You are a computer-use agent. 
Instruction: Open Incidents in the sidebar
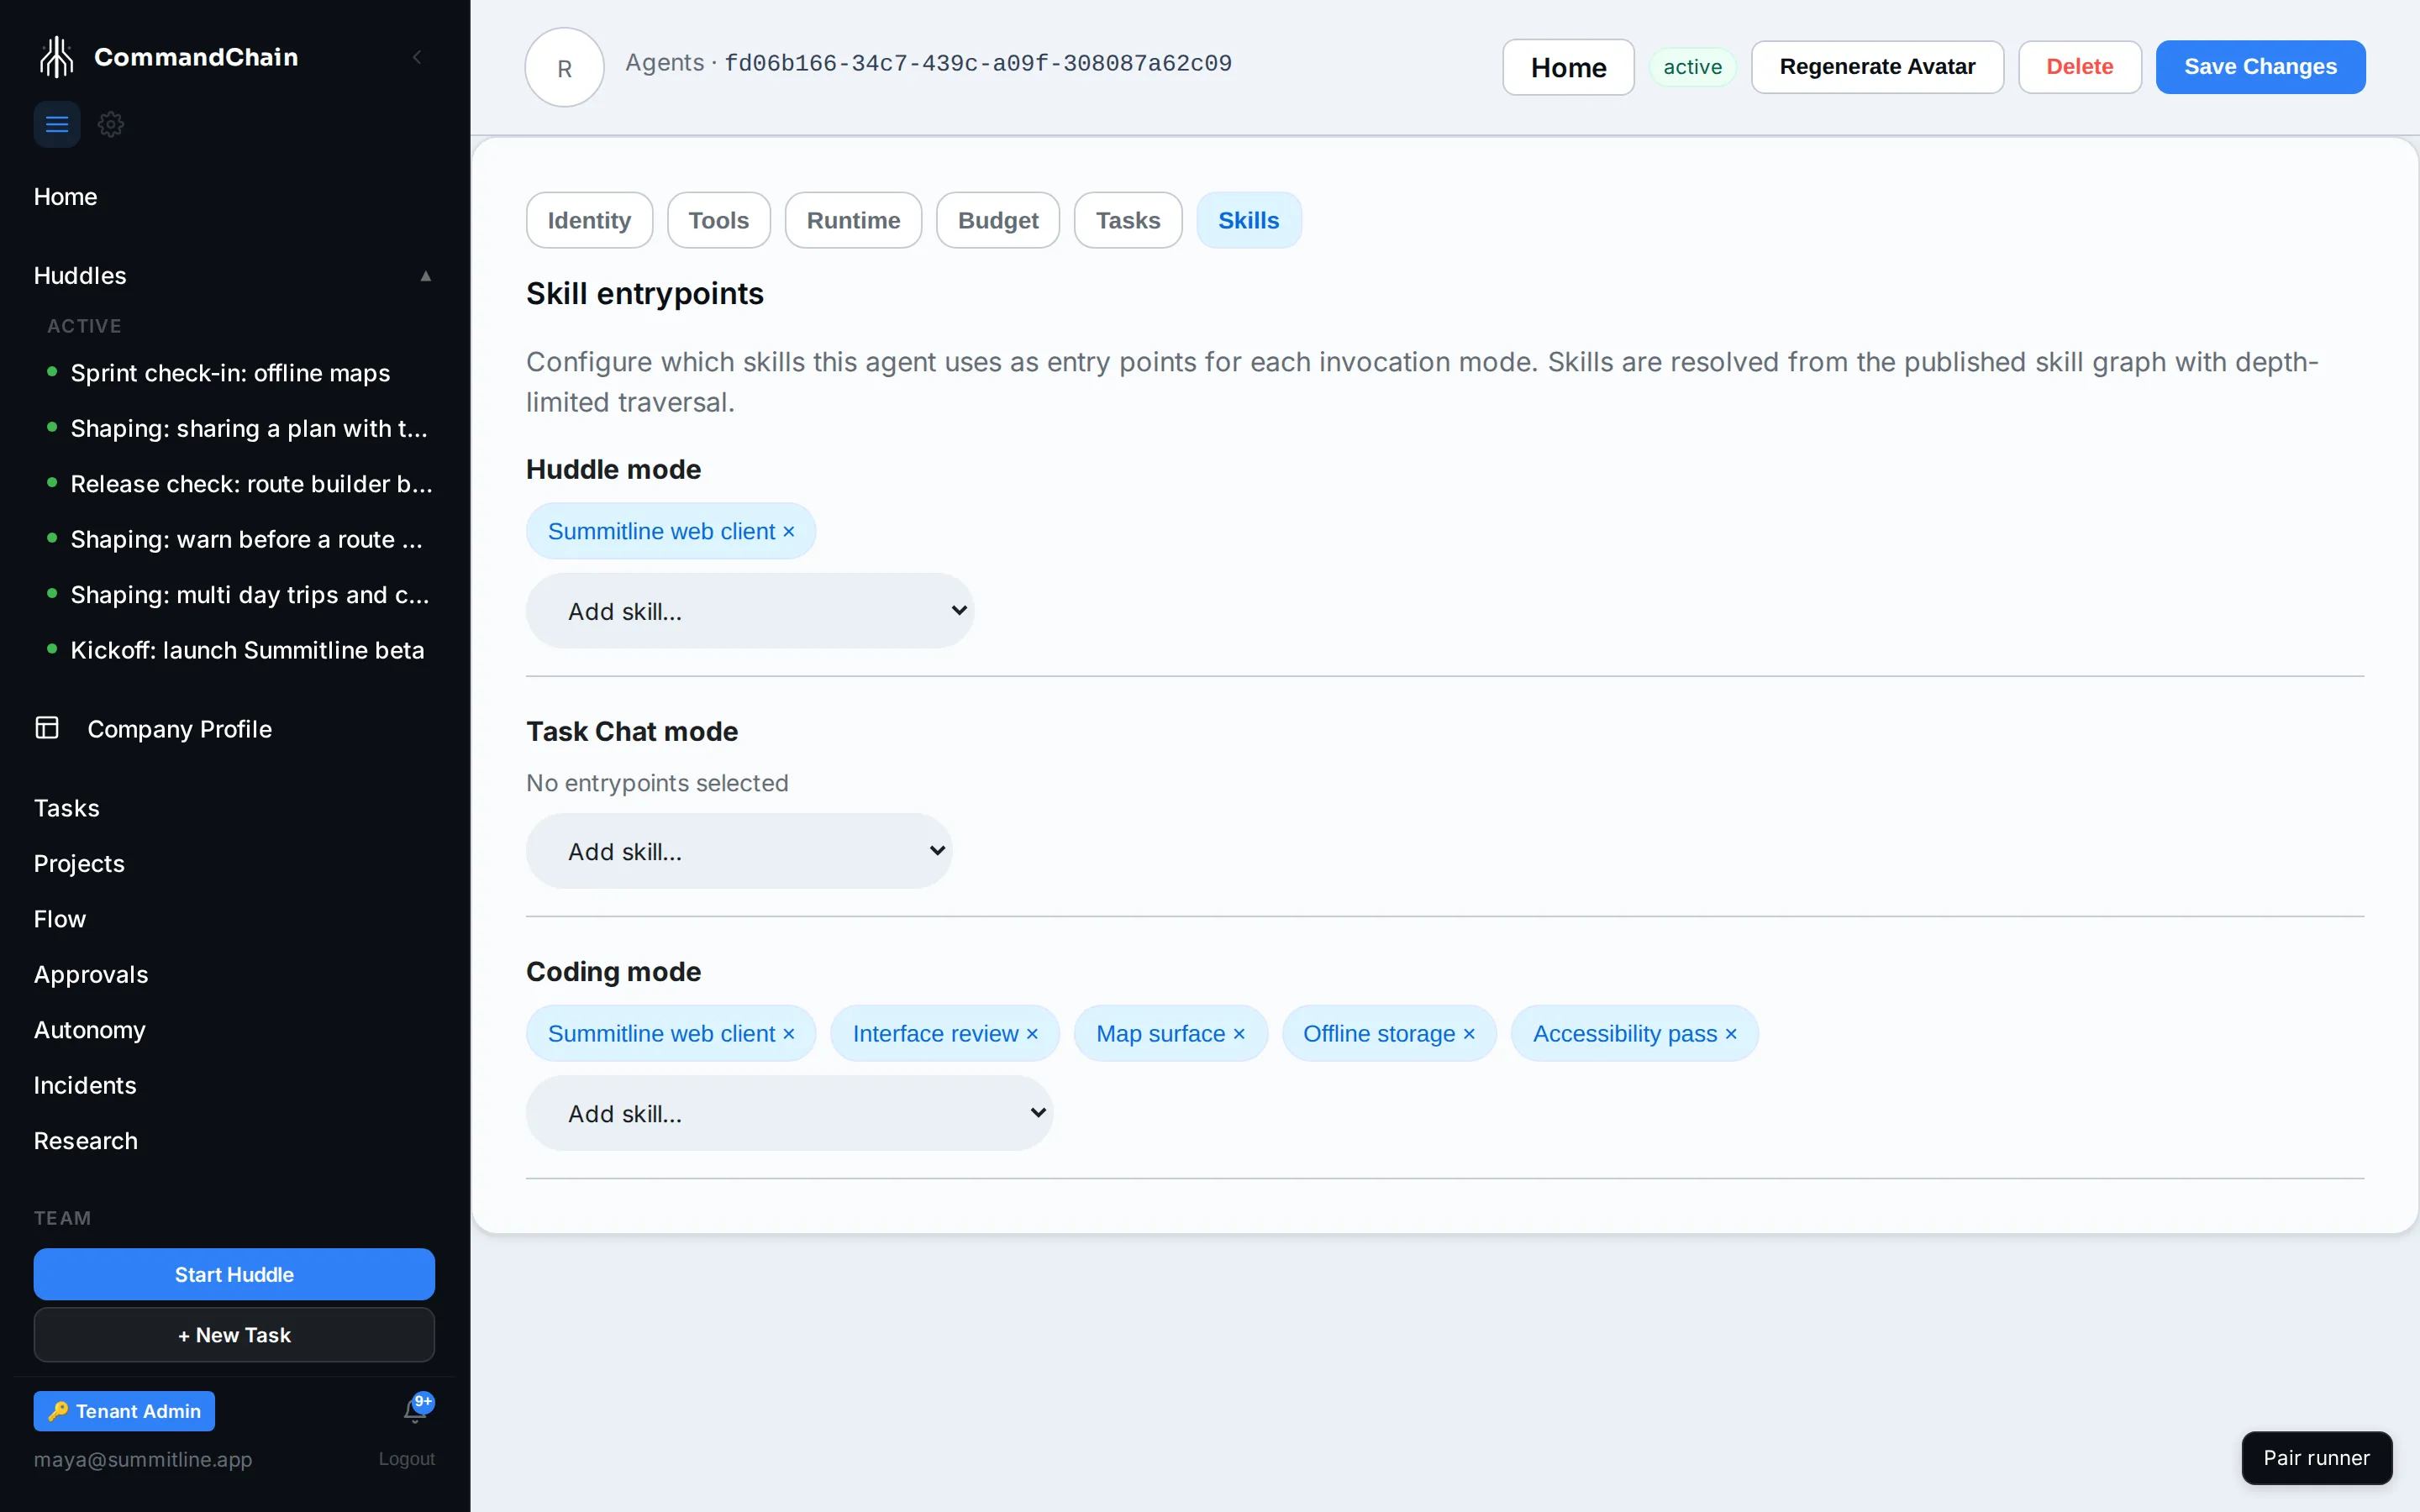pyautogui.click(x=85, y=1085)
